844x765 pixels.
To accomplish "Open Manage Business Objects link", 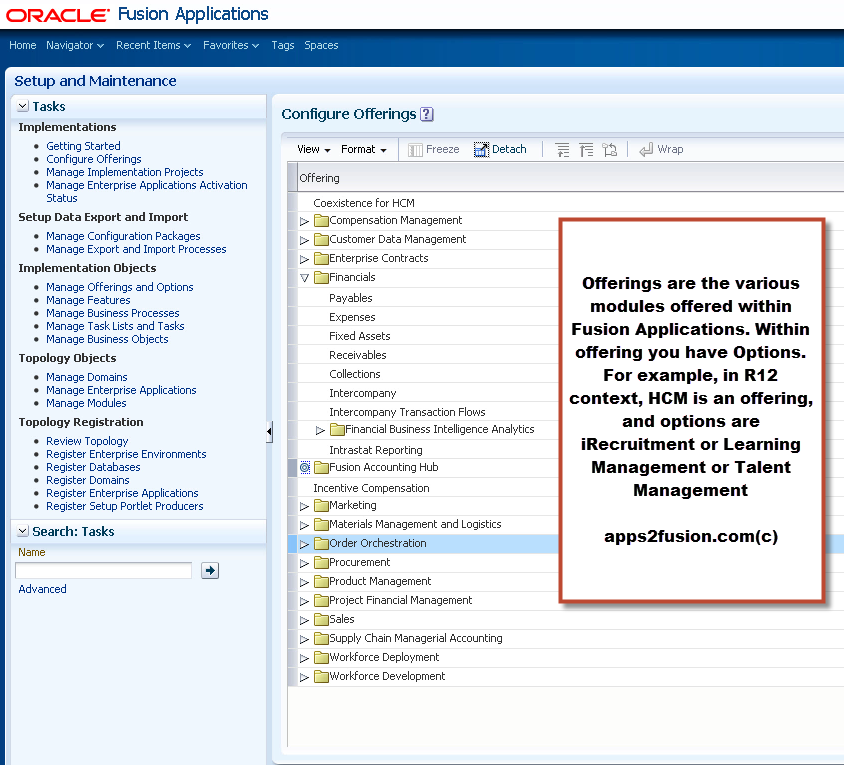I will [107, 339].
